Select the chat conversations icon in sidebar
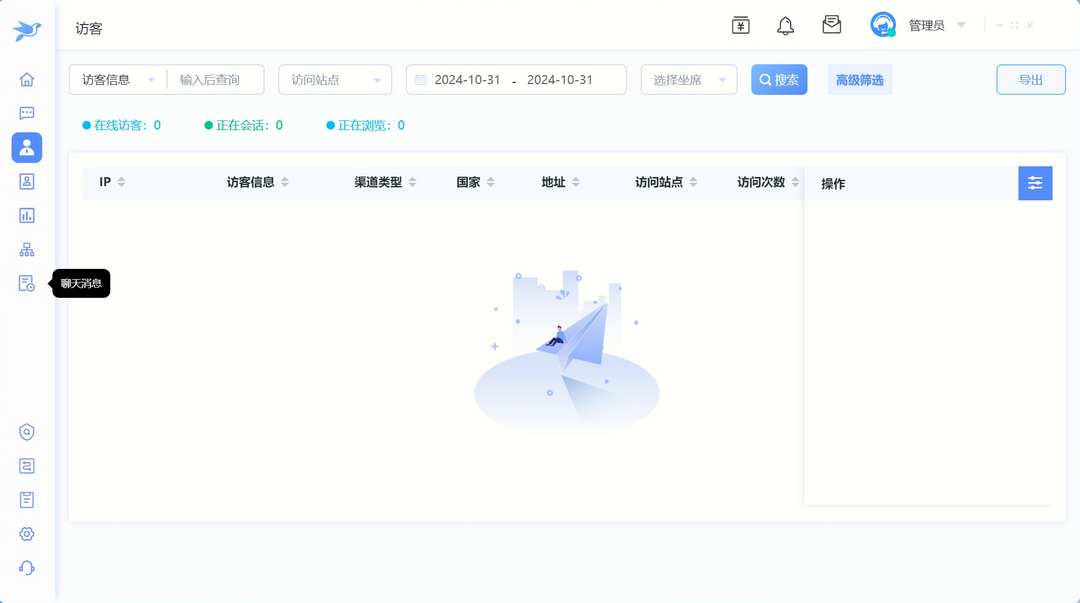The height and width of the screenshot is (603, 1080). point(26,112)
